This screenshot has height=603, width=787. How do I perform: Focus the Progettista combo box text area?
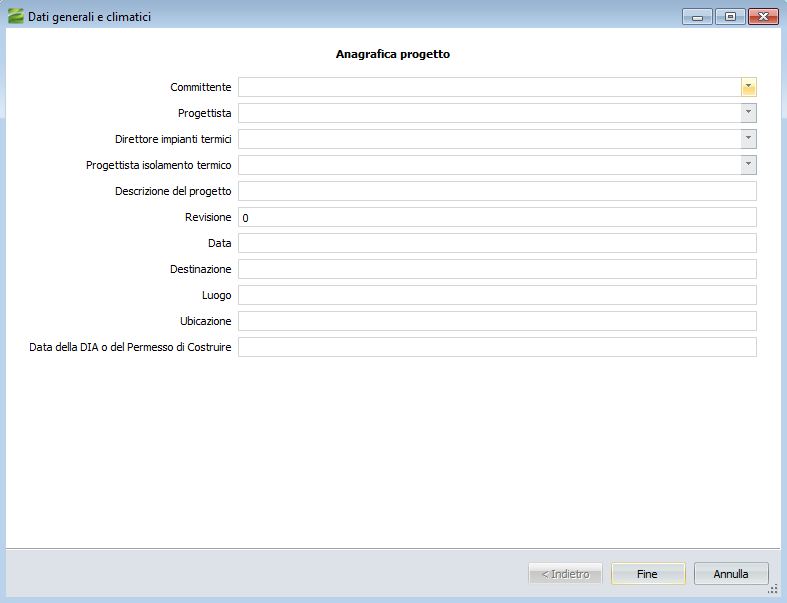[x=489, y=113]
